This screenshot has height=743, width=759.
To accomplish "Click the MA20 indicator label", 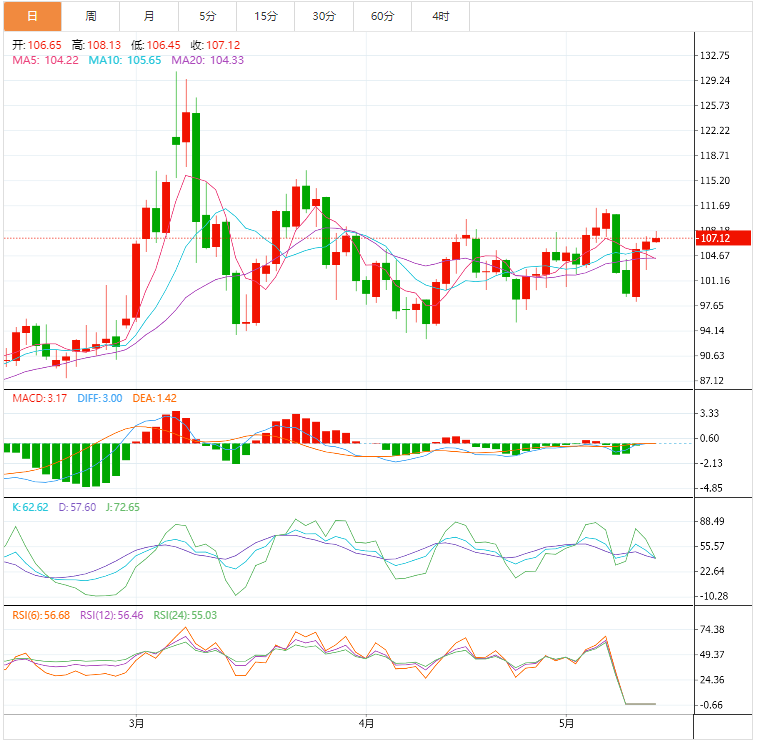I will point(207,60).
